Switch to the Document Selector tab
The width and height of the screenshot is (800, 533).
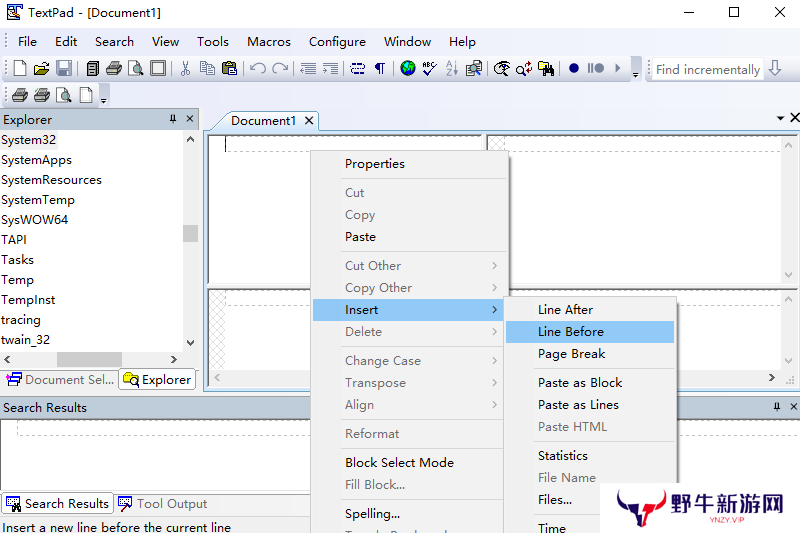click(60, 379)
